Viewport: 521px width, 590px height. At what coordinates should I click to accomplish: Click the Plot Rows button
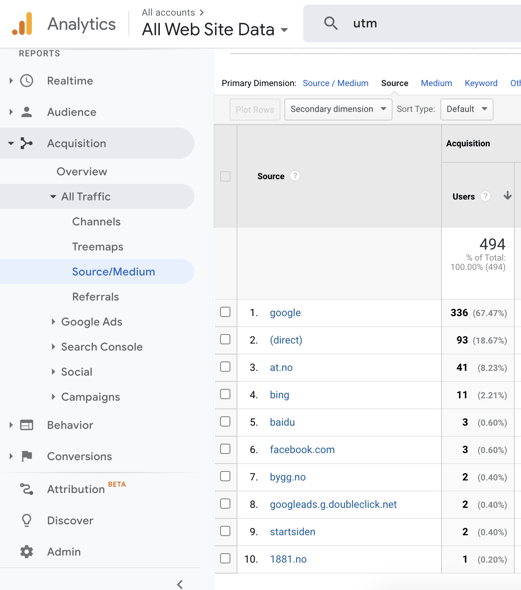[255, 109]
